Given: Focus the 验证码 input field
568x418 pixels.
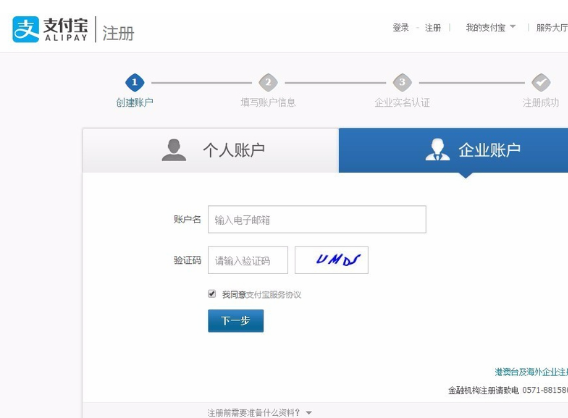Looking at the screenshot, I should [x=248, y=260].
